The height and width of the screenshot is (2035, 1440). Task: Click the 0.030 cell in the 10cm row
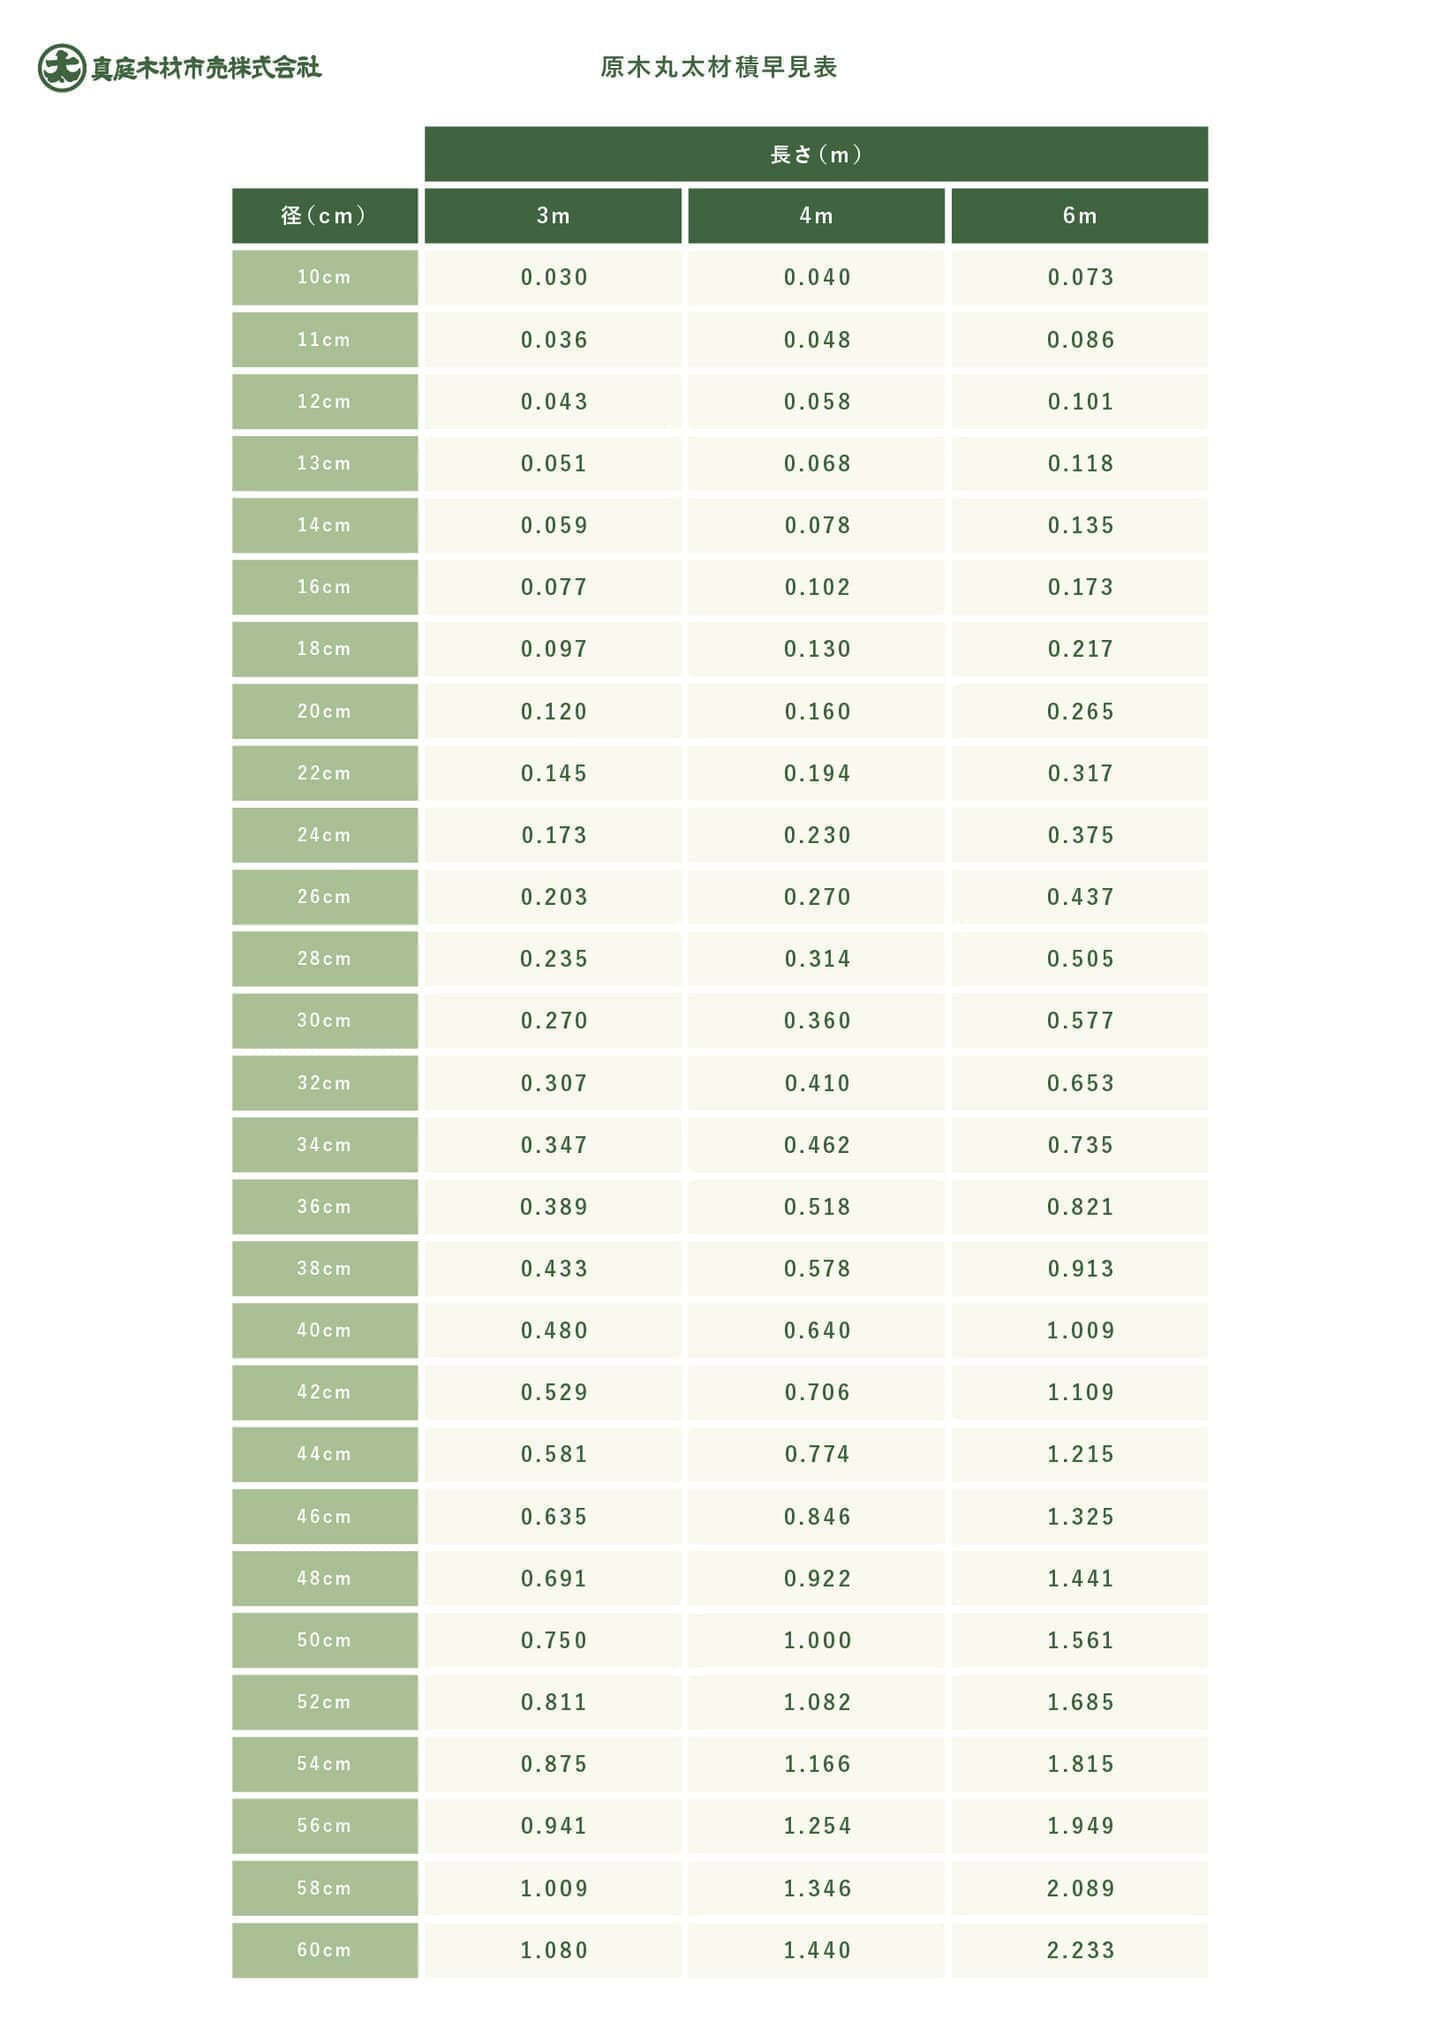click(553, 277)
